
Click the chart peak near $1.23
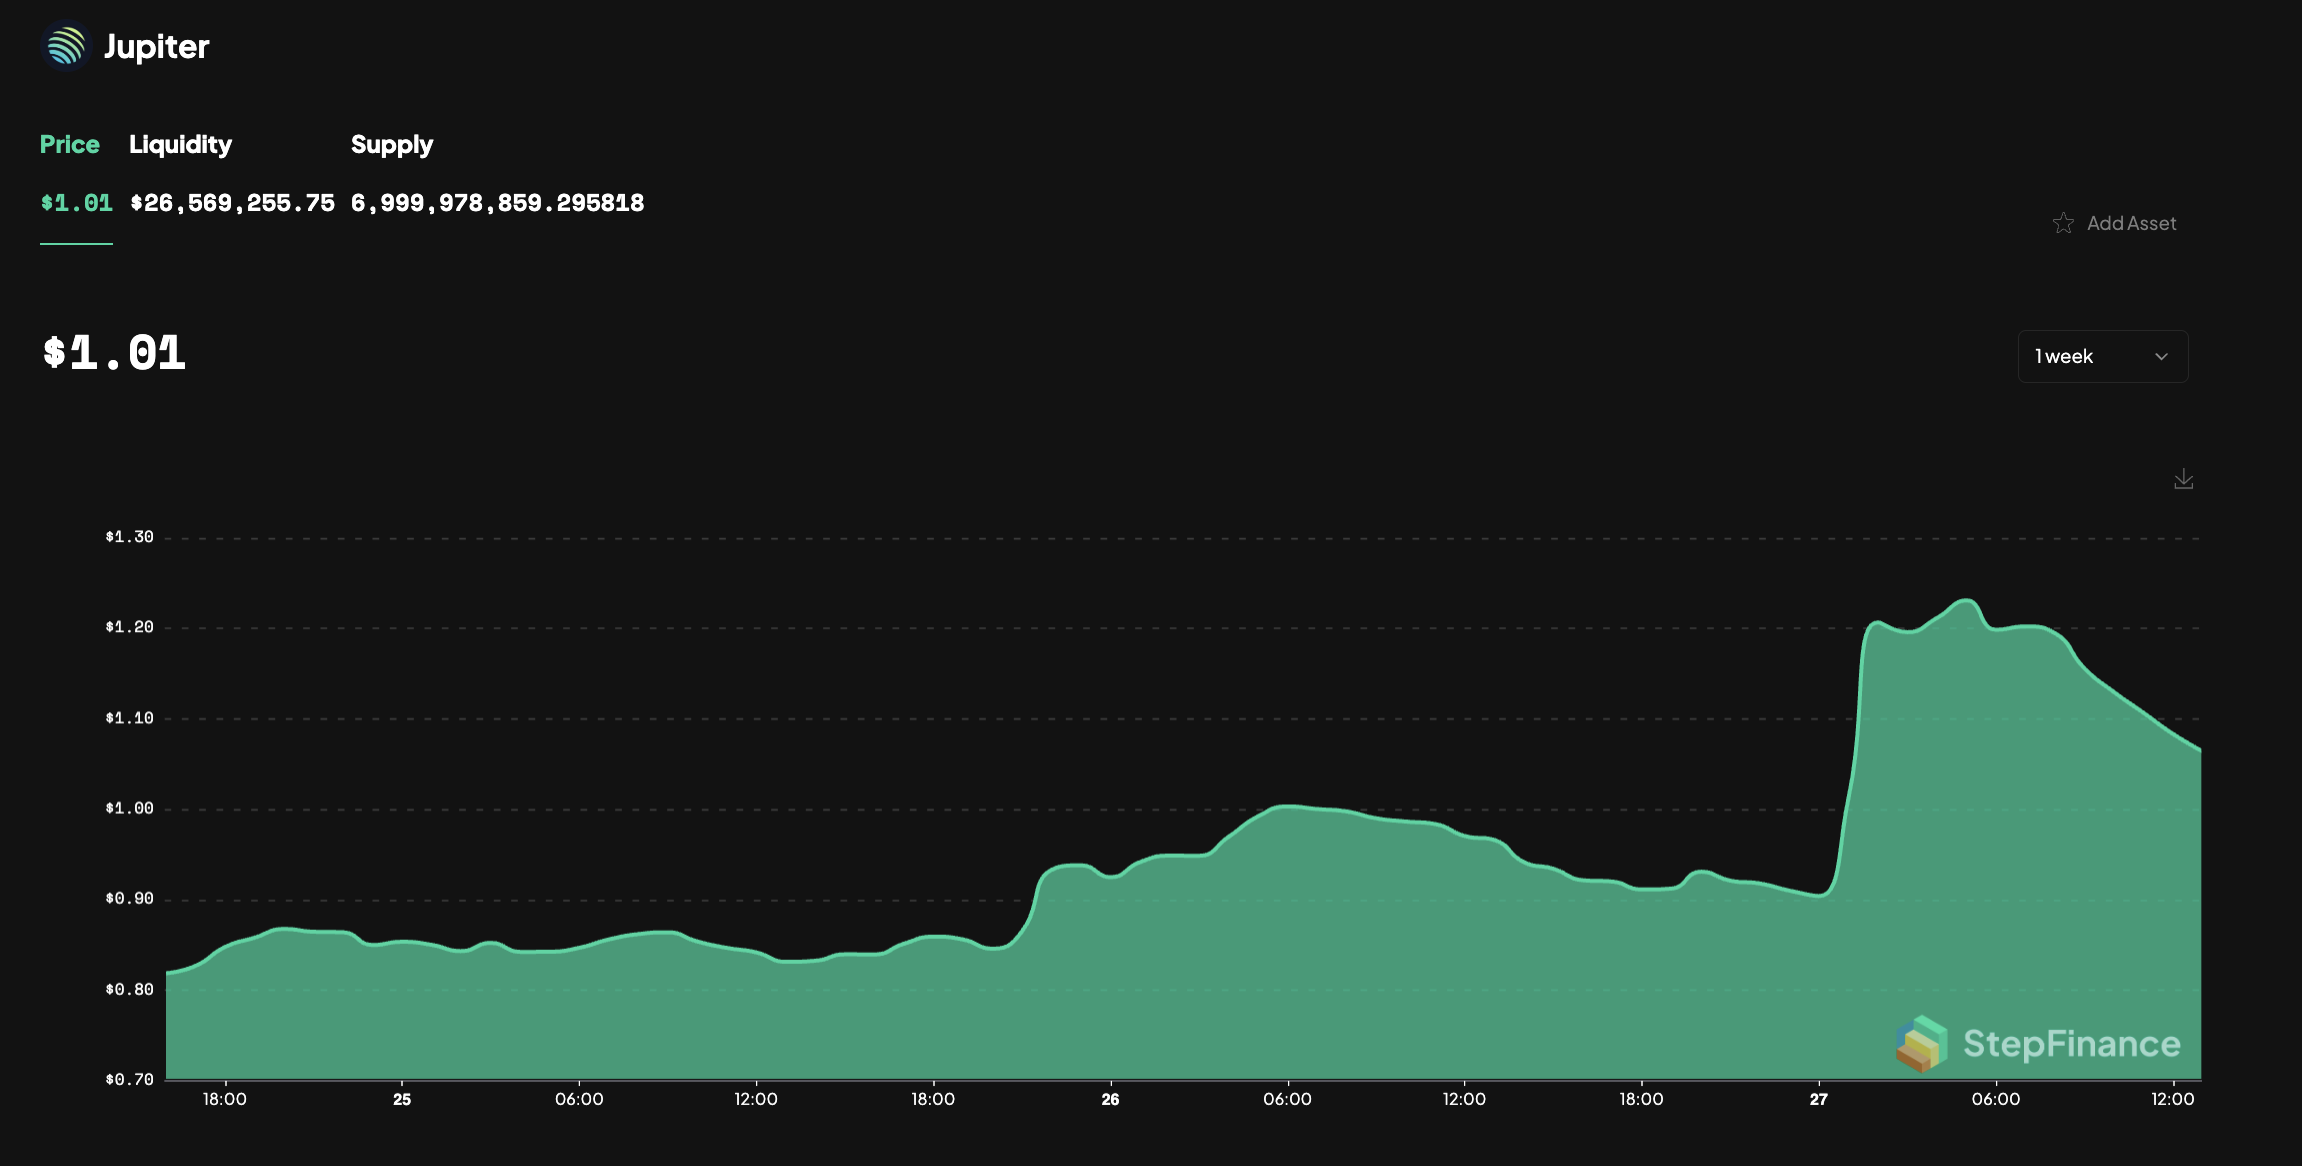1967,601
